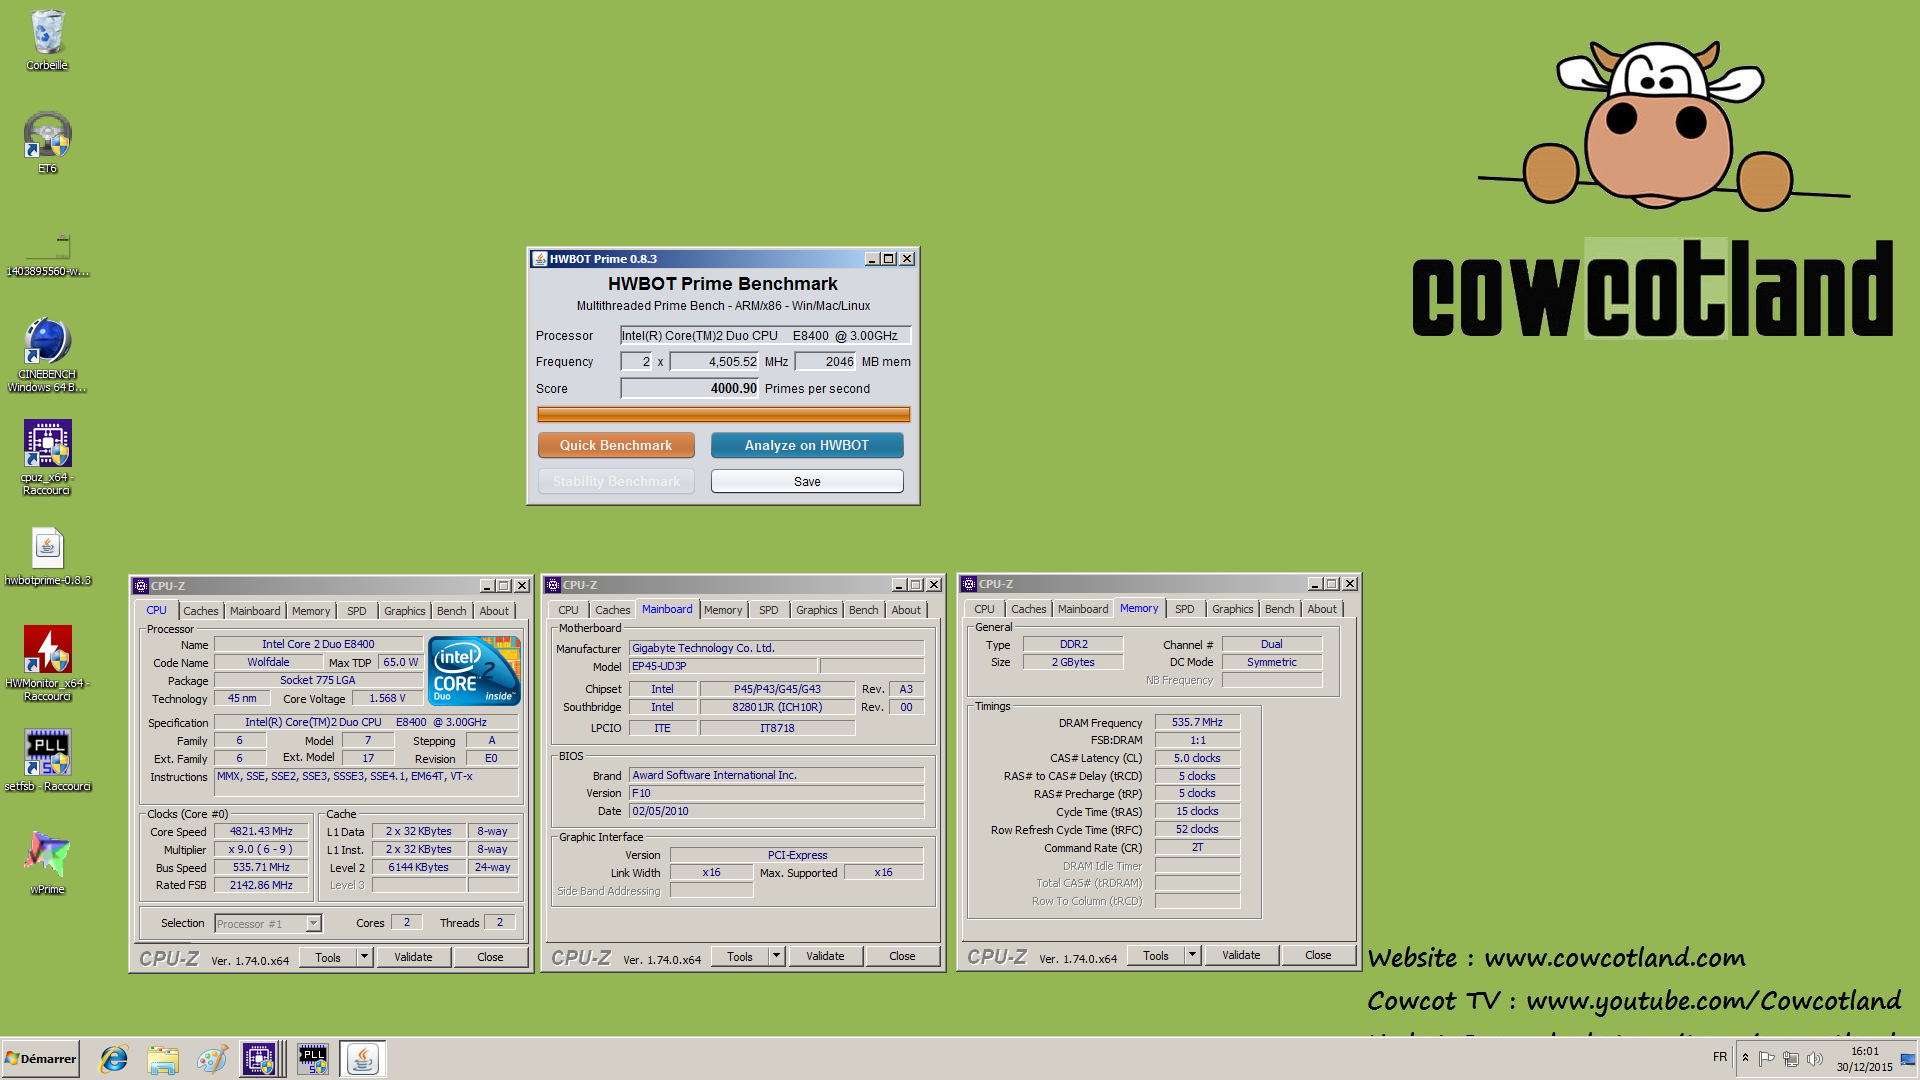Viewport: 1920px width, 1080px height.
Task: Launch HWMonitor_x64 Raccourci shortcut
Action: (47, 663)
